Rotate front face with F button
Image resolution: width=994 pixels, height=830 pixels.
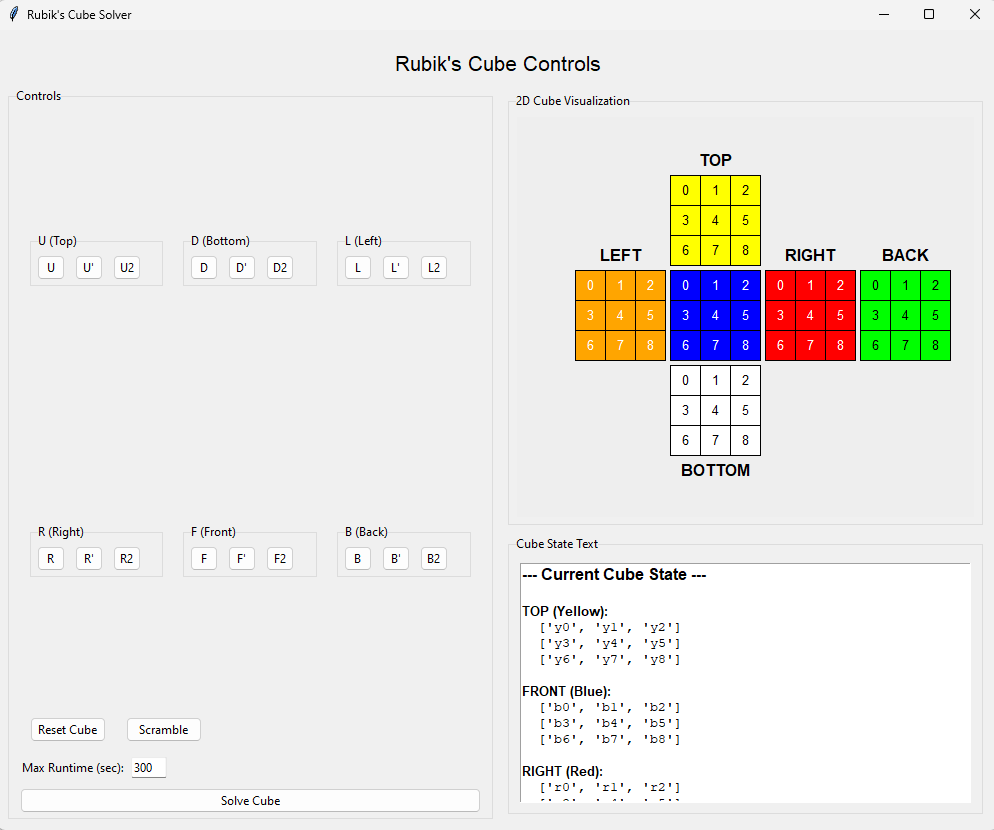point(203,559)
